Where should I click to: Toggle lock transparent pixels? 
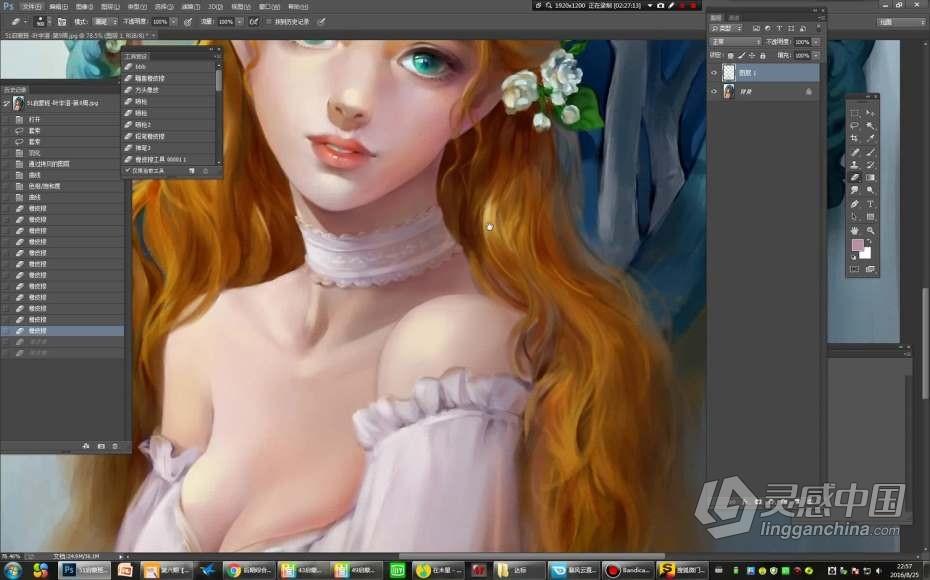[x=731, y=56]
